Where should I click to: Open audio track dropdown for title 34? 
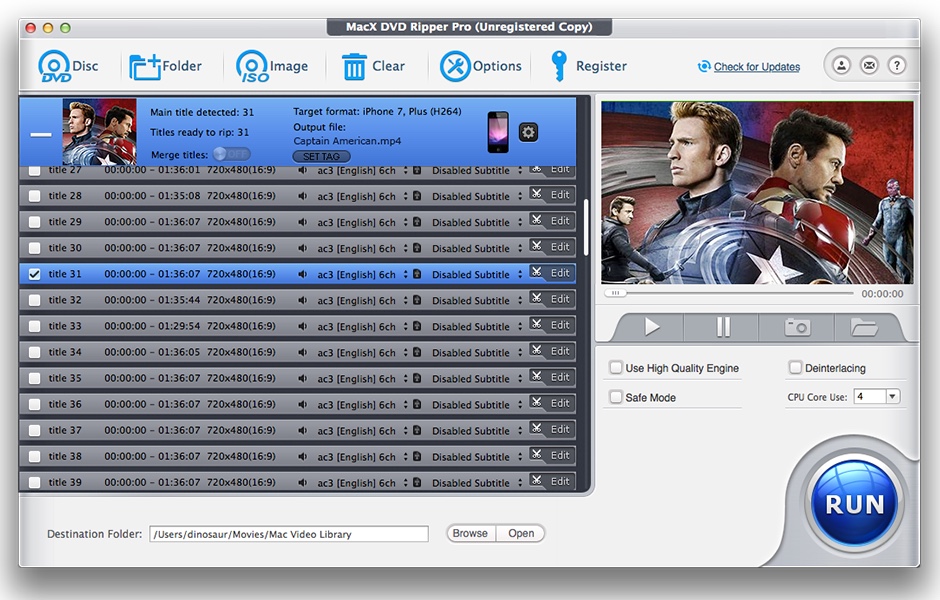point(405,352)
